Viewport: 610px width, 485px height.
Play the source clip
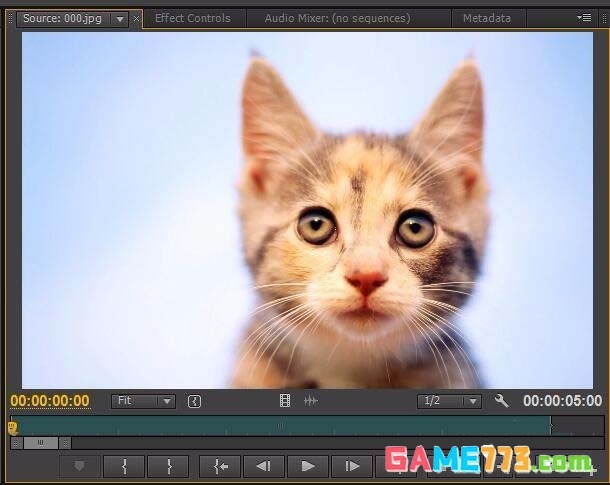click(308, 466)
